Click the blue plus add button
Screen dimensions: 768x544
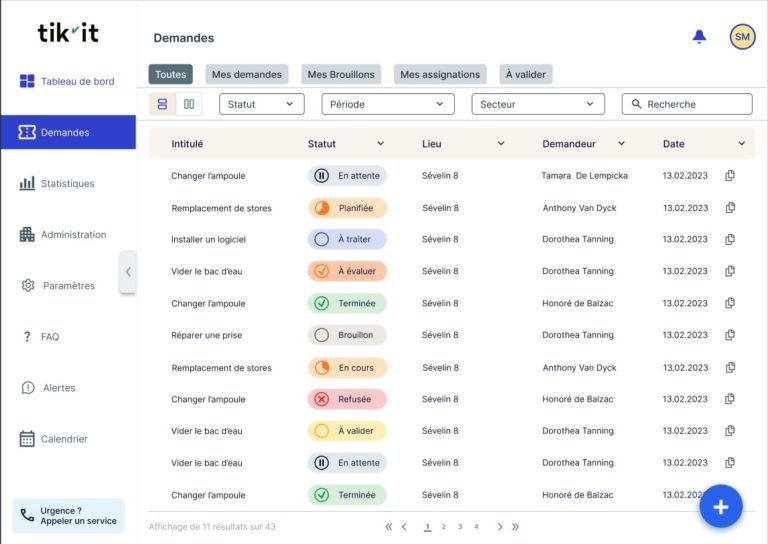point(720,507)
